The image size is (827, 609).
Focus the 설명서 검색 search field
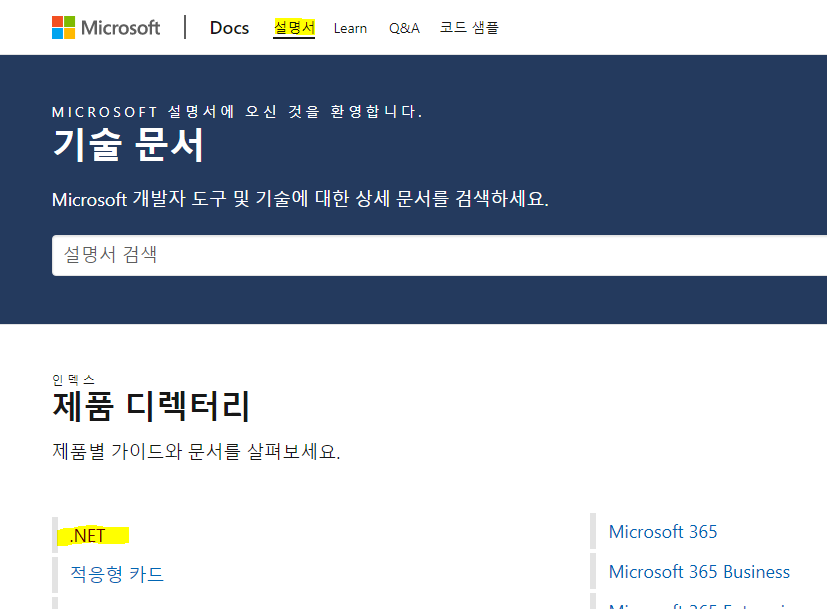coord(439,255)
